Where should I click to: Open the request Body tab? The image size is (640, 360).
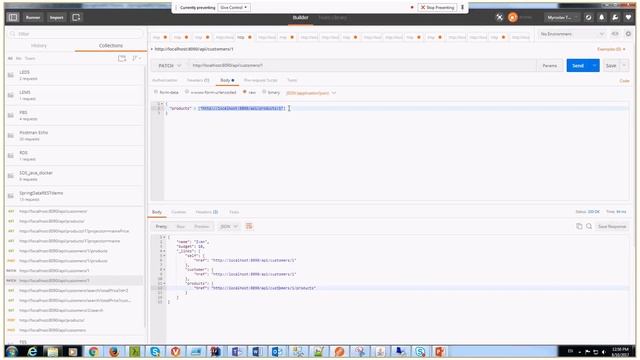click(227, 80)
